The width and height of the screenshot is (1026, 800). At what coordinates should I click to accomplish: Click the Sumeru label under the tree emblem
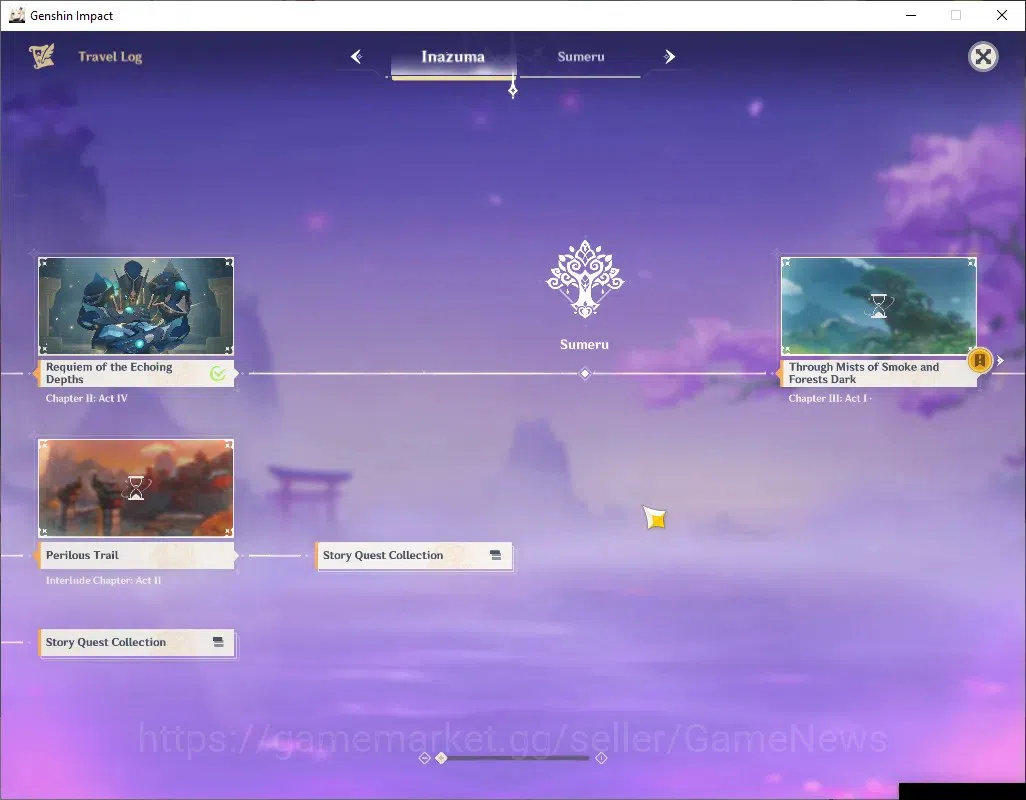click(584, 345)
